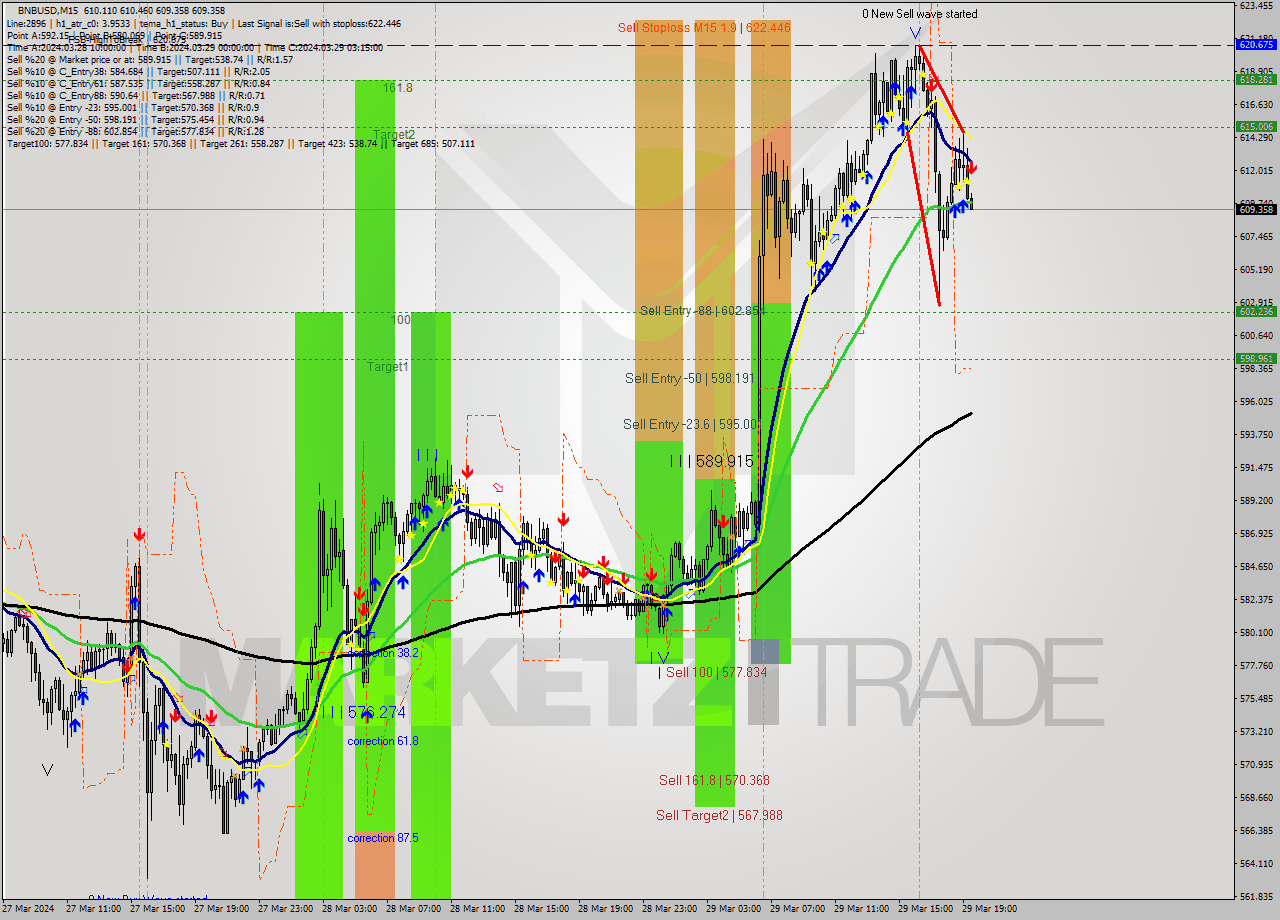Image resolution: width=1280 pixels, height=920 pixels.
Task: Click the 'Sell Stoploss M15 1.9 | 622.446' label
Action: click(x=704, y=28)
